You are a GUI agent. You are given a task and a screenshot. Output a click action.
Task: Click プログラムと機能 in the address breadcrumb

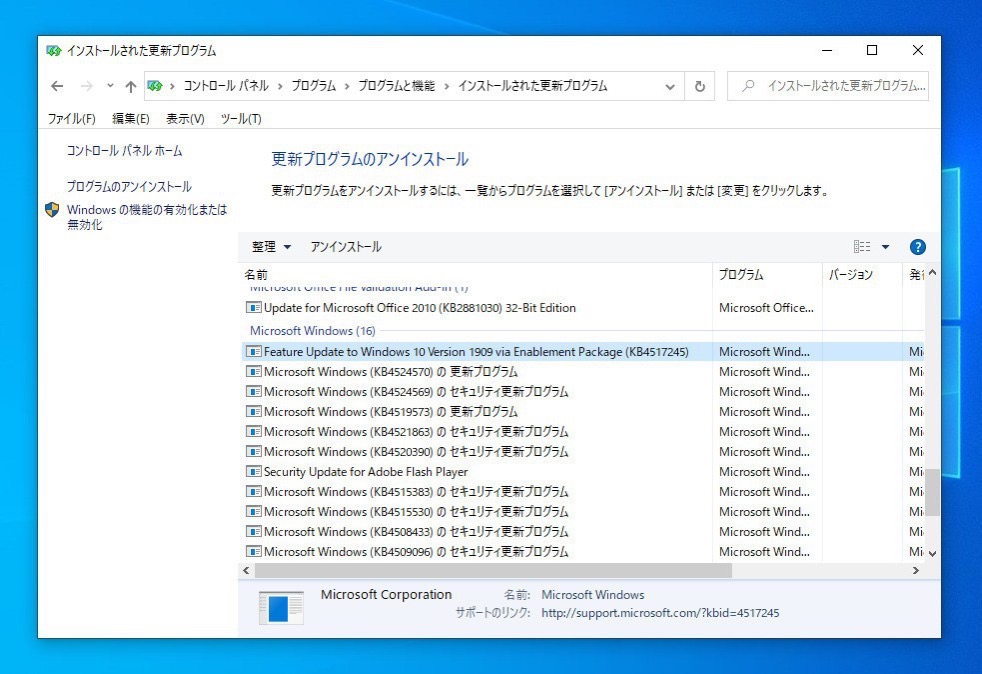pyautogui.click(x=396, y=86)
